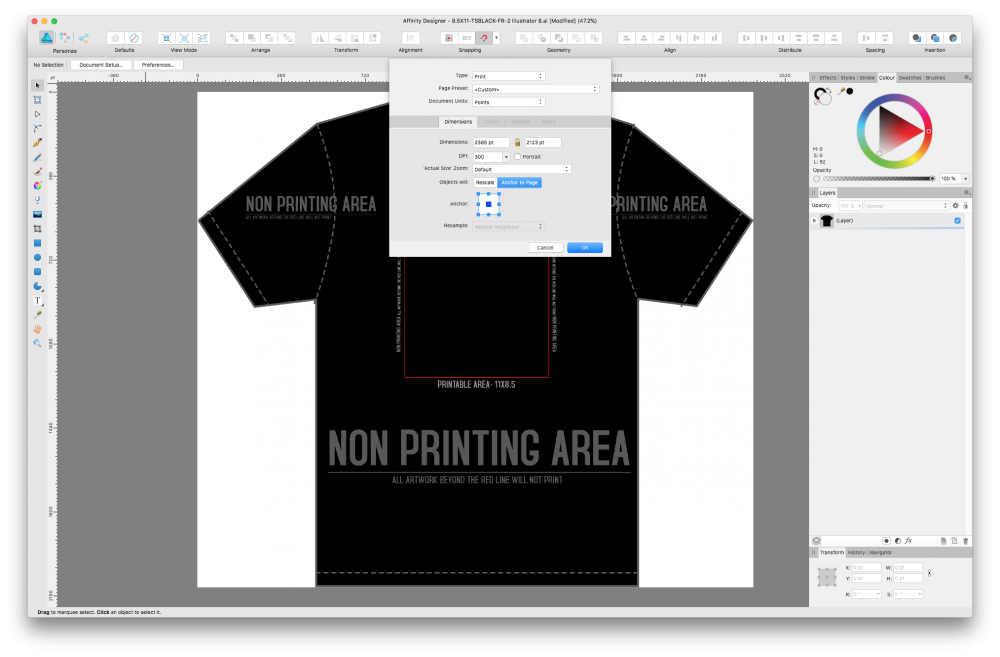Switch to the Brushes panel tab
Image resolution: width=1000 pixels, height=657 pixels.
click(936, 78)
